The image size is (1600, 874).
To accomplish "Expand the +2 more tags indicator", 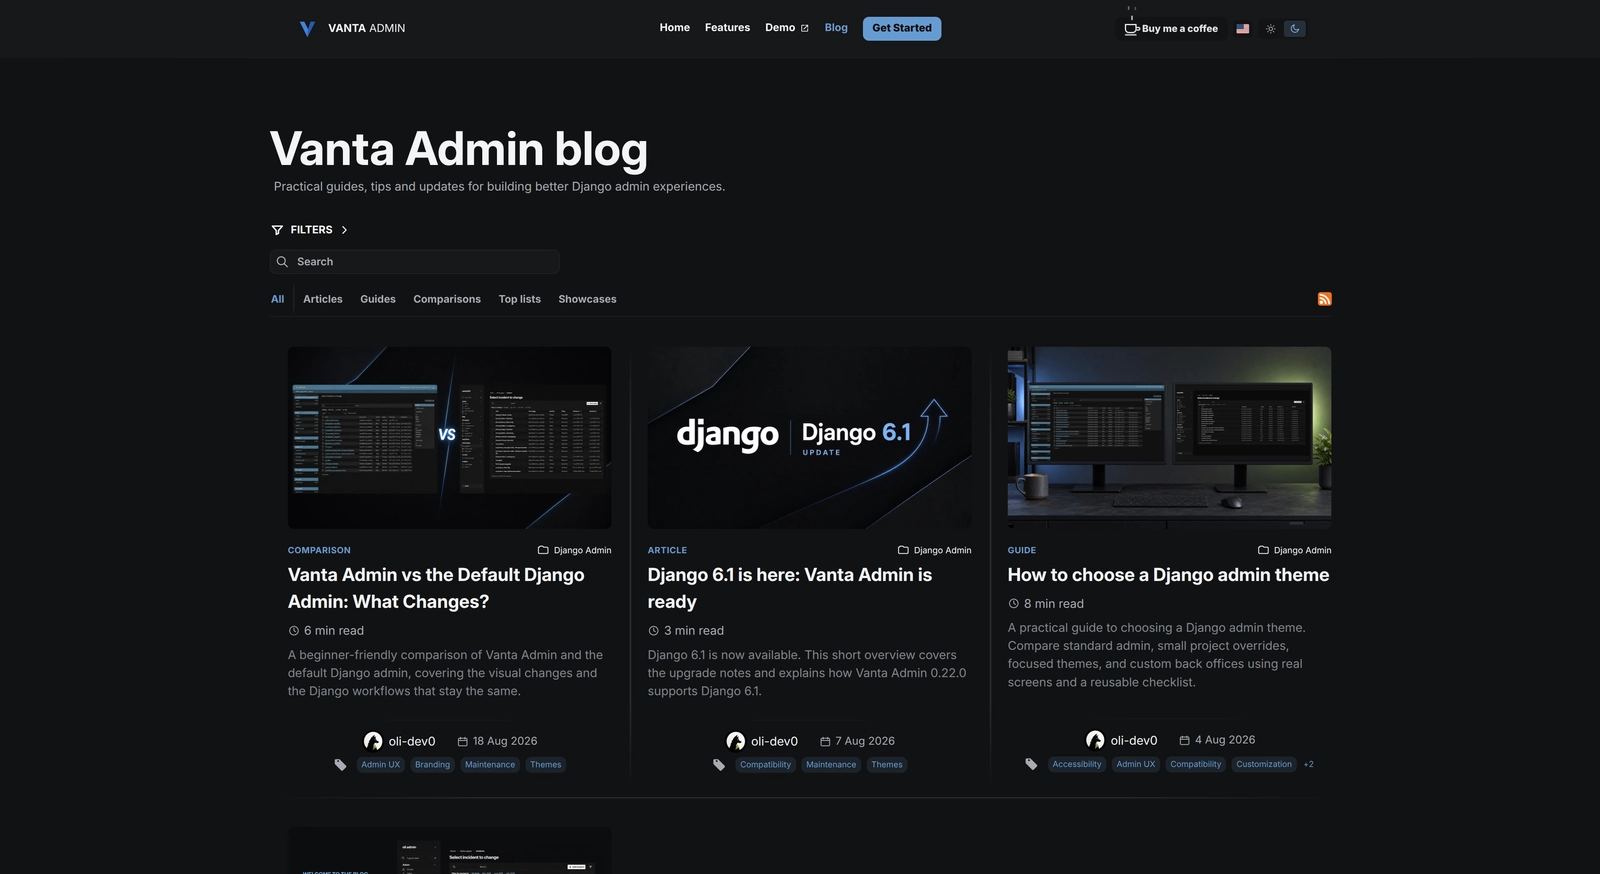I will (x=1309, y=764).
